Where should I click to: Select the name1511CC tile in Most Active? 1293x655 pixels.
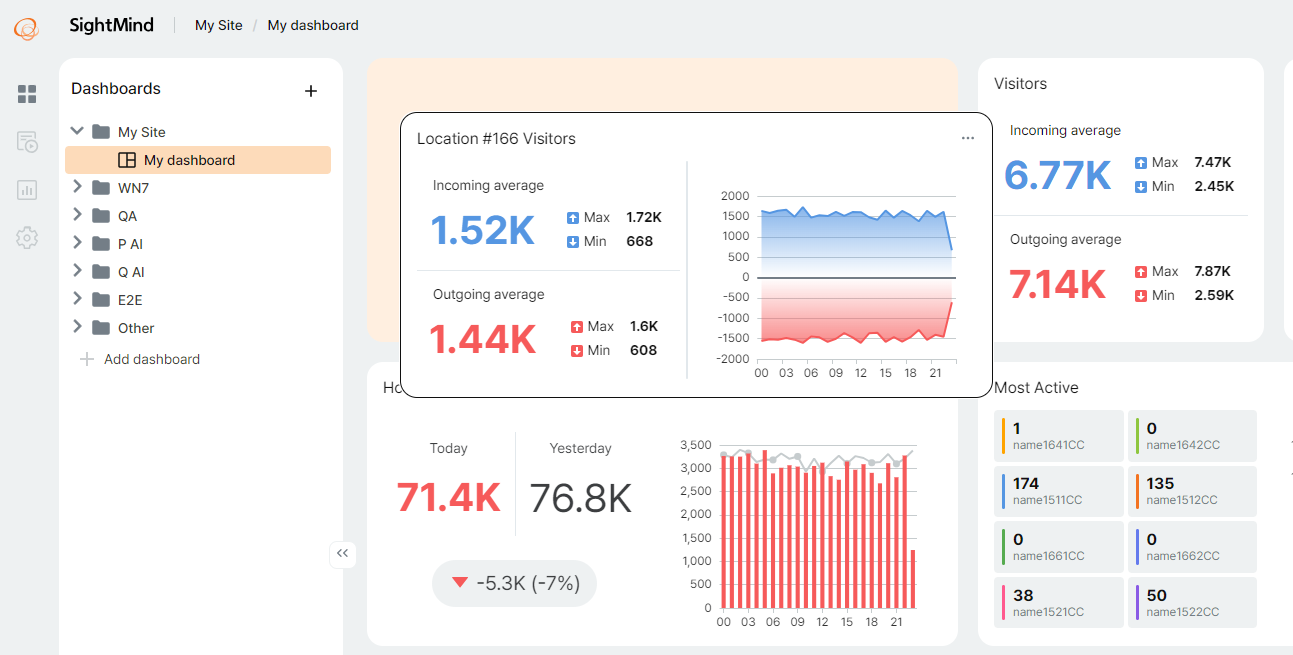coord(1058,491)
